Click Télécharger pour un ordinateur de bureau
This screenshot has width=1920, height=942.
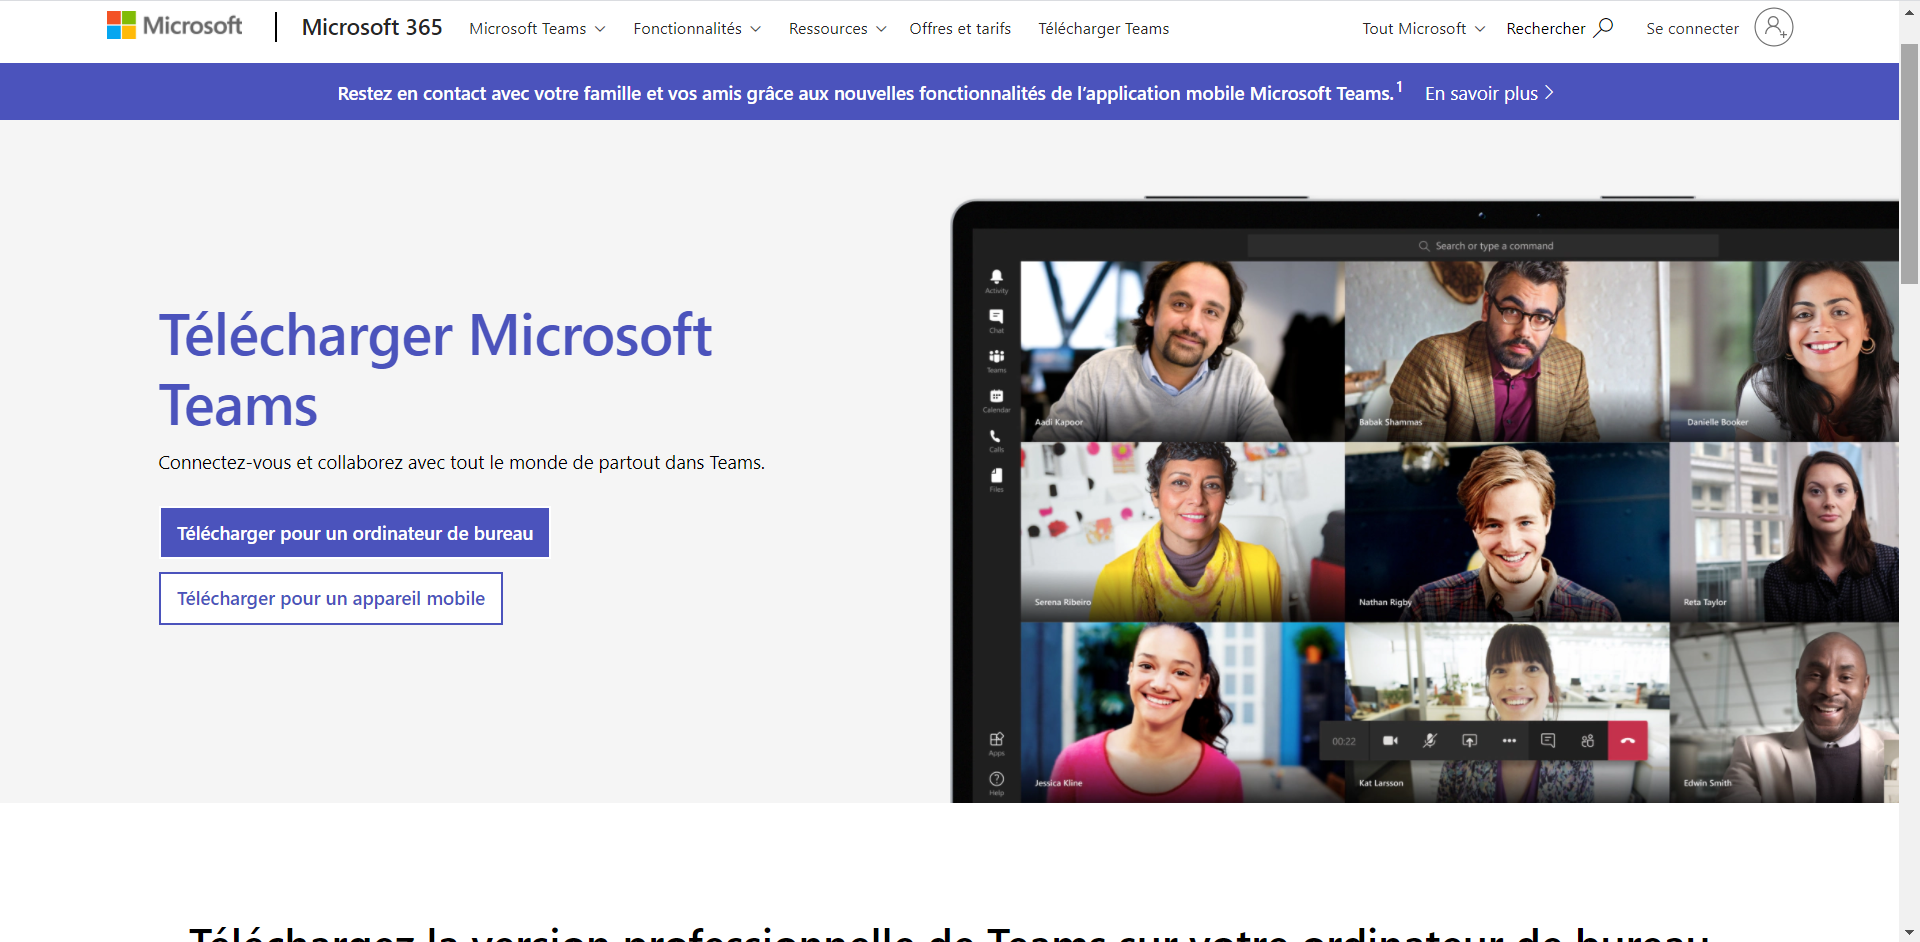coord(355,533)
